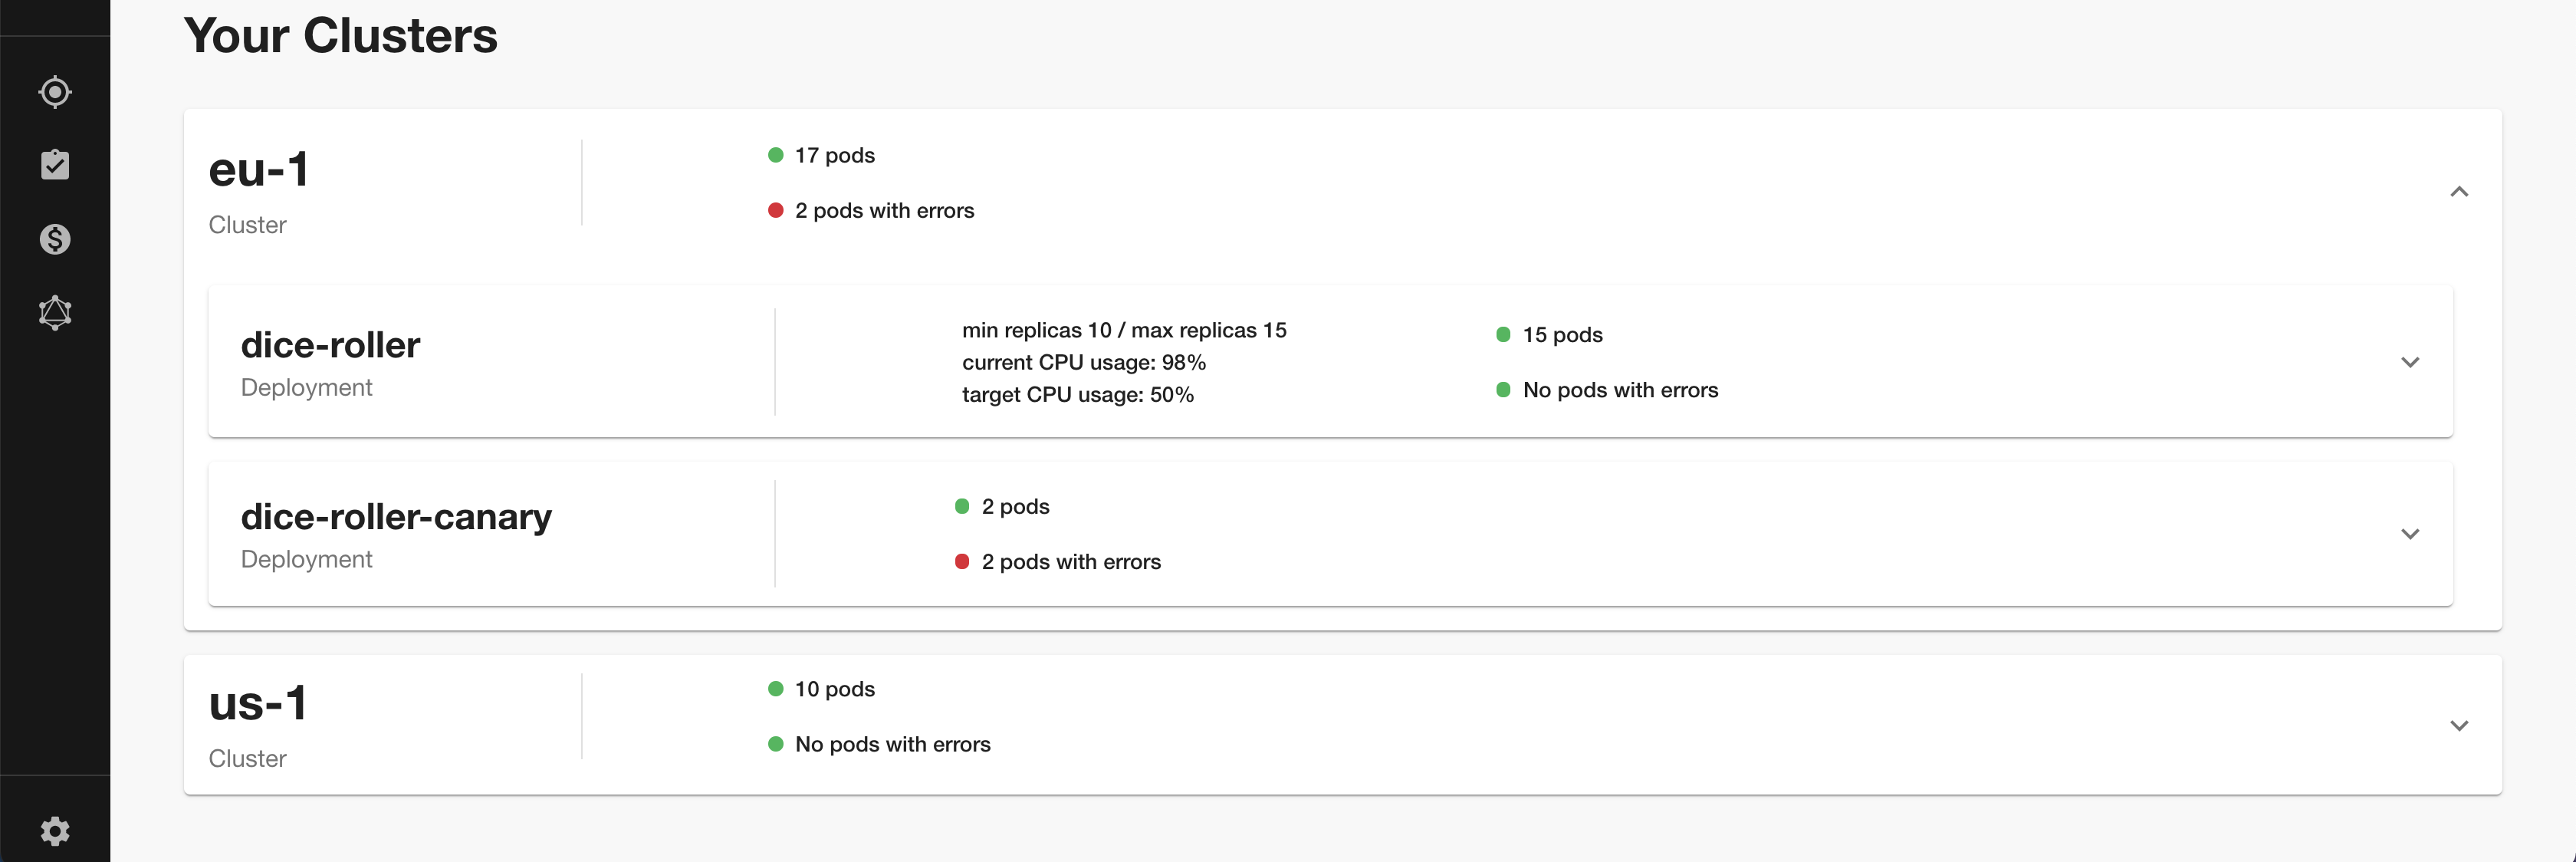Select the eu-1 cluster title
This screenshot has height=862, width=2576.
click(x=259, y=170)
